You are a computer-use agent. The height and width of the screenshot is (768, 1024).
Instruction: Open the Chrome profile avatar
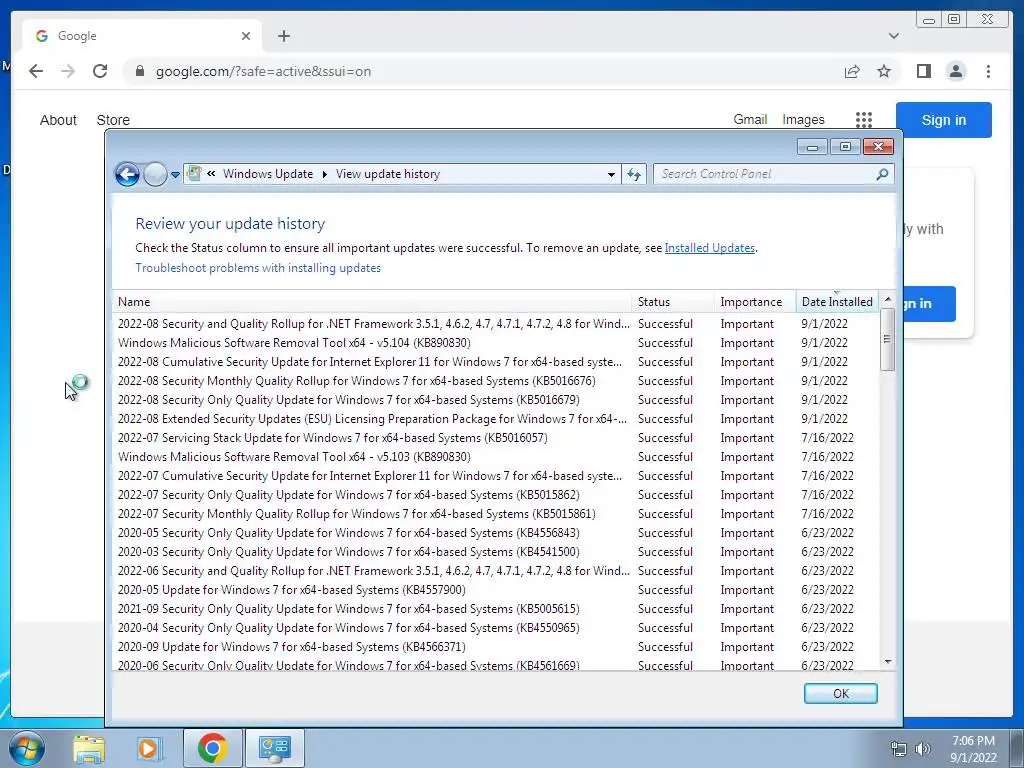pos(956,71)
